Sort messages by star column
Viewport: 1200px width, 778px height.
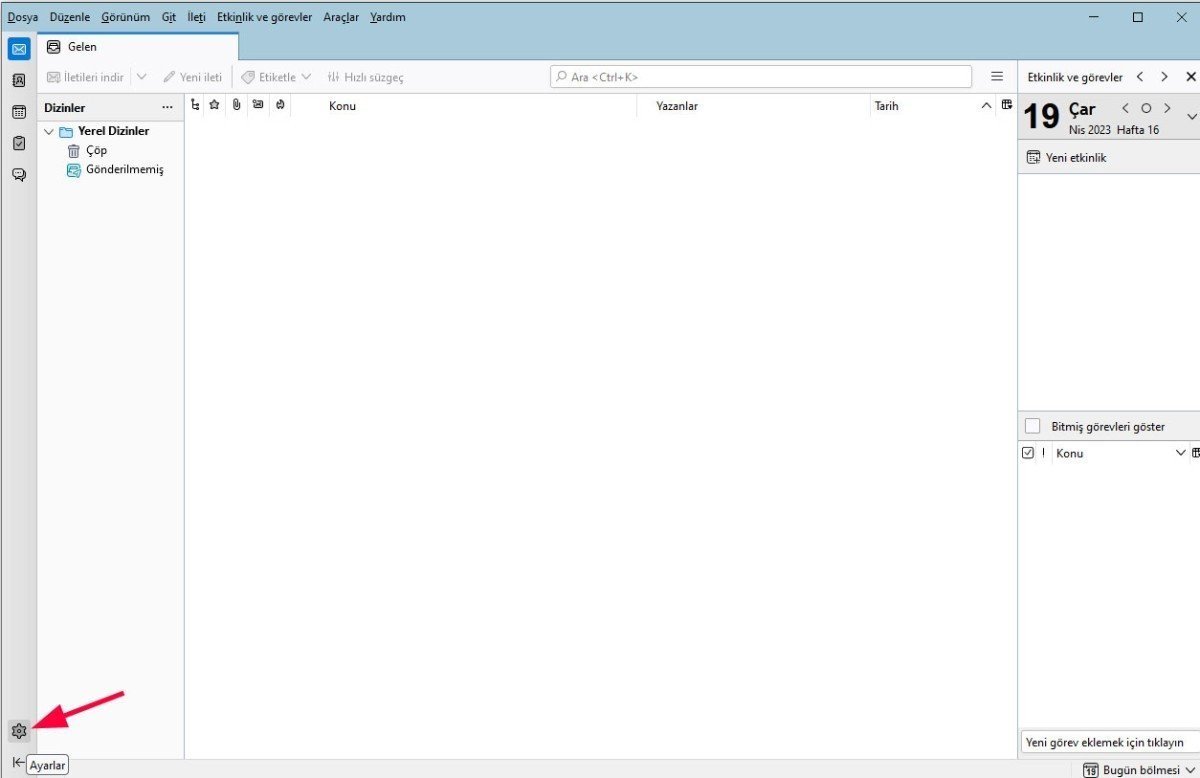point(215,104)
